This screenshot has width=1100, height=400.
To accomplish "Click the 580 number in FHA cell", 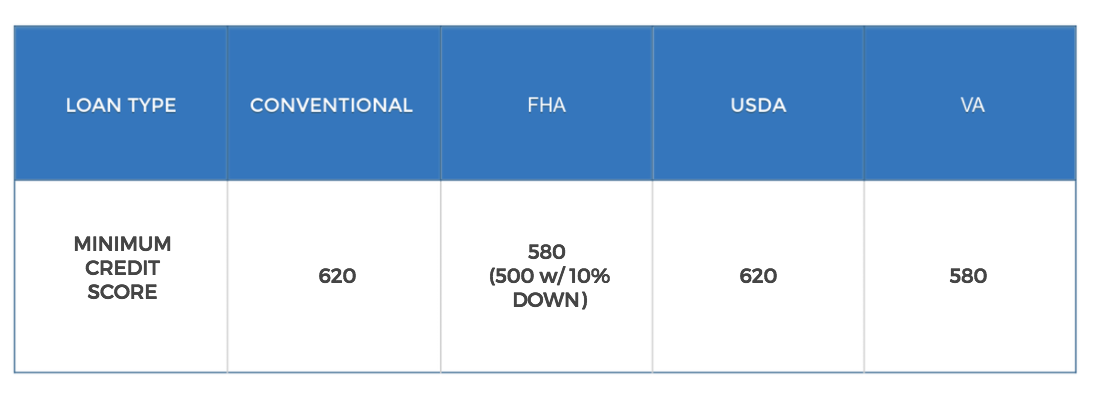I will tap(546, 251).
